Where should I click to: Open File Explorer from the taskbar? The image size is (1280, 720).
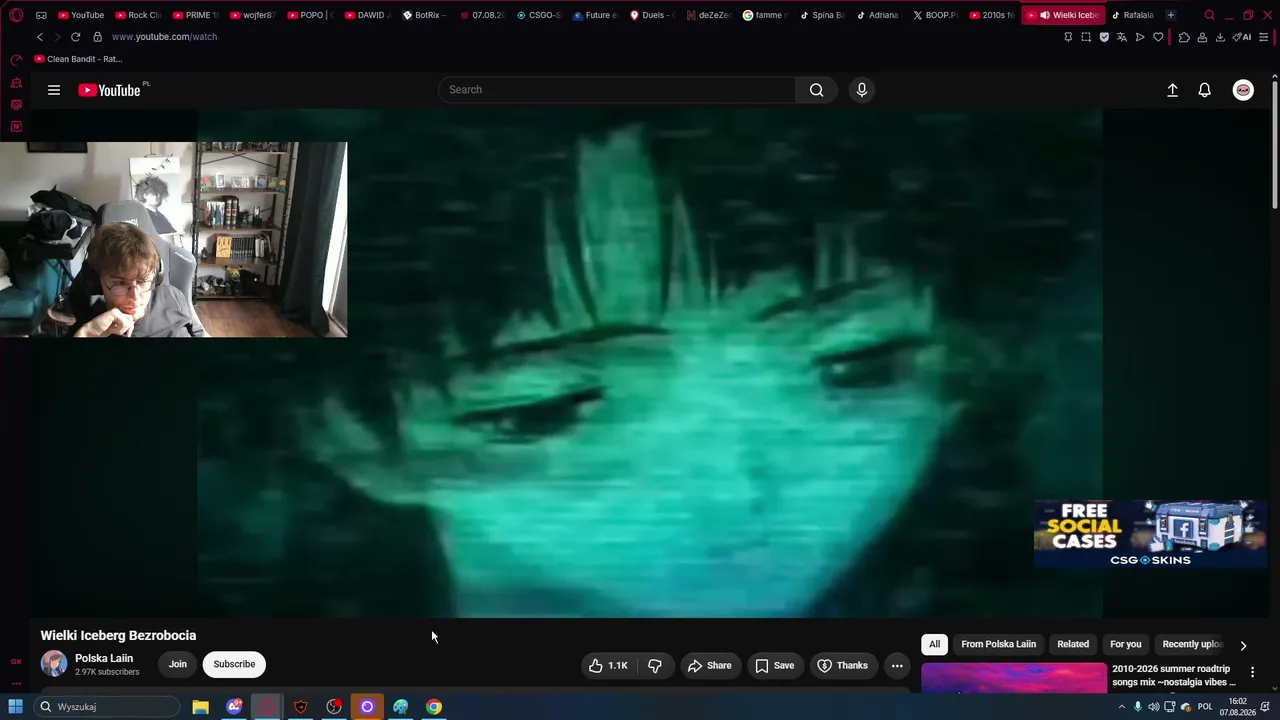[x=200, y=707]
